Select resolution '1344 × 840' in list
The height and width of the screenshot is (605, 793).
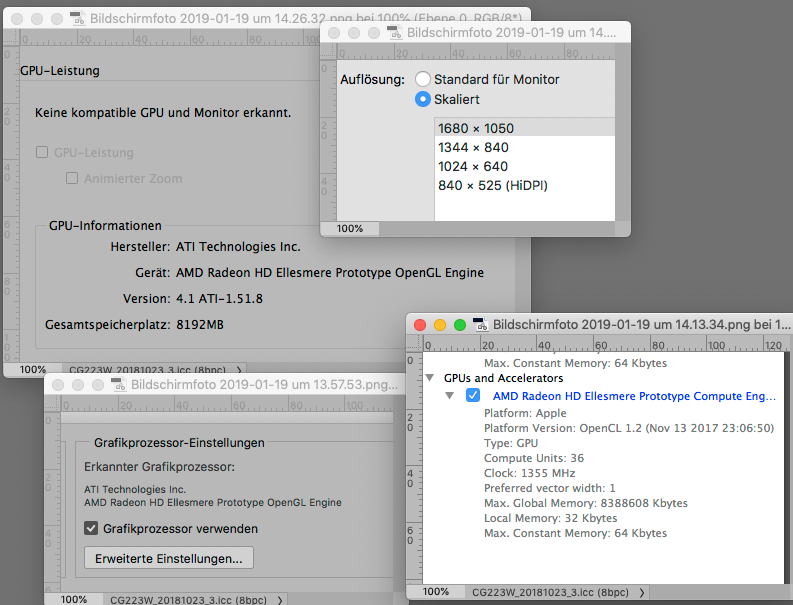point(524,147)
